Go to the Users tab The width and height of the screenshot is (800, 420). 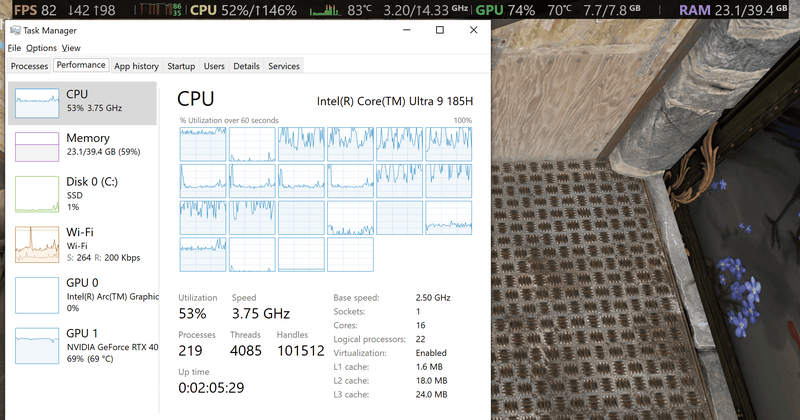tap(214, 66)
